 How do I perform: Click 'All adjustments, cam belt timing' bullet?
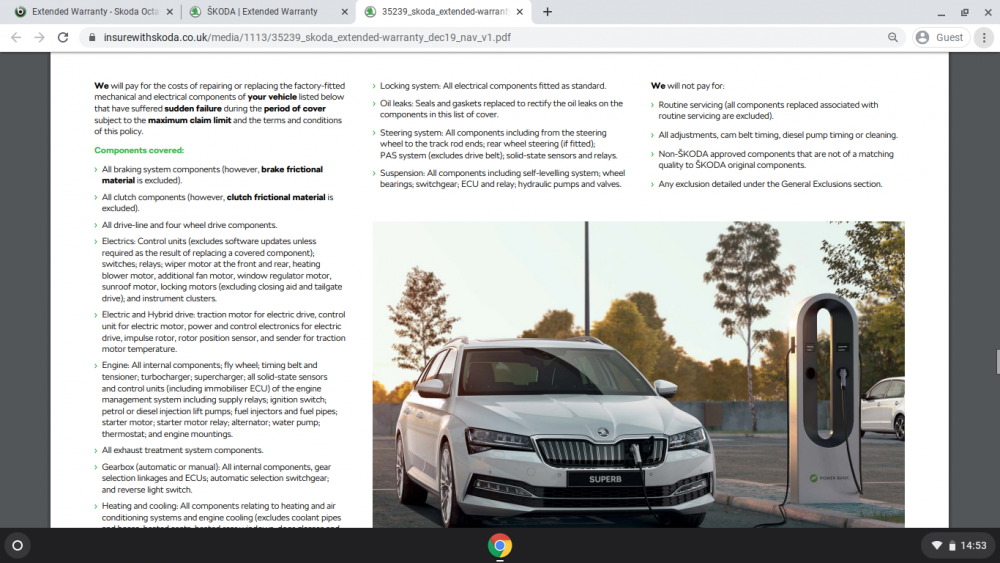point(778,135)
